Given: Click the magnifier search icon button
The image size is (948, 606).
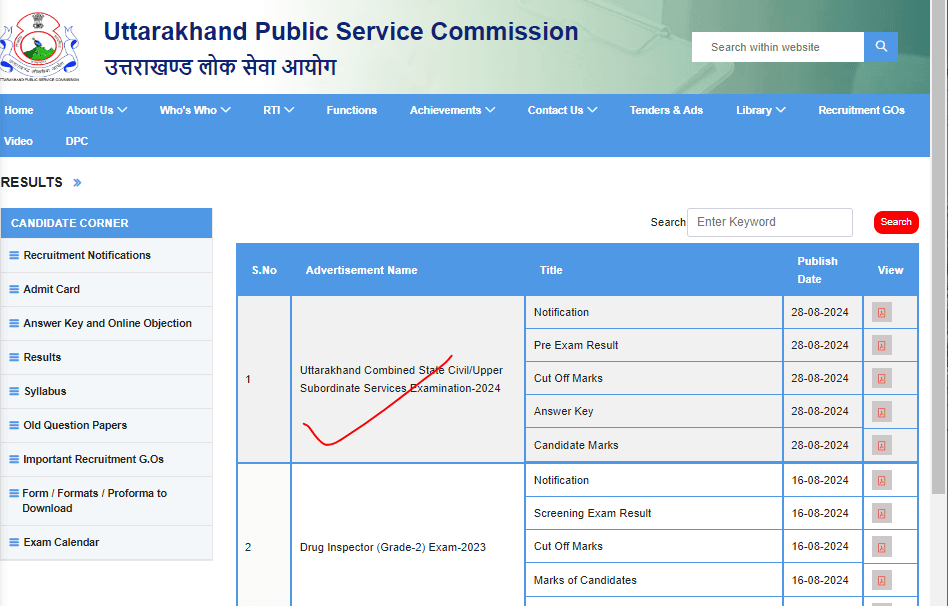Looking at the screenshot, I should tap(880, 47).
